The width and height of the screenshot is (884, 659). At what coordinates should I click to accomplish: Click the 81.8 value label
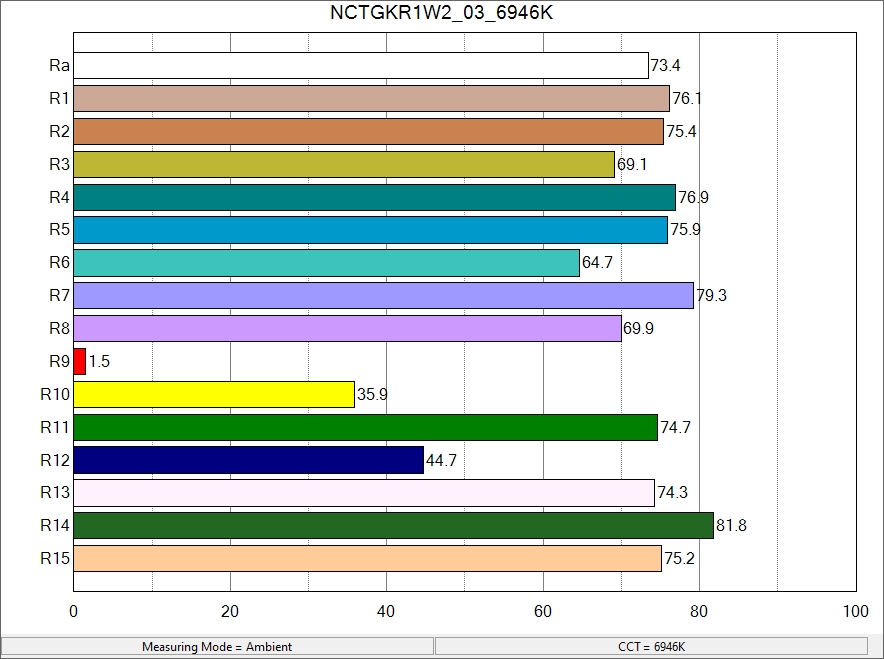point(731,526)
